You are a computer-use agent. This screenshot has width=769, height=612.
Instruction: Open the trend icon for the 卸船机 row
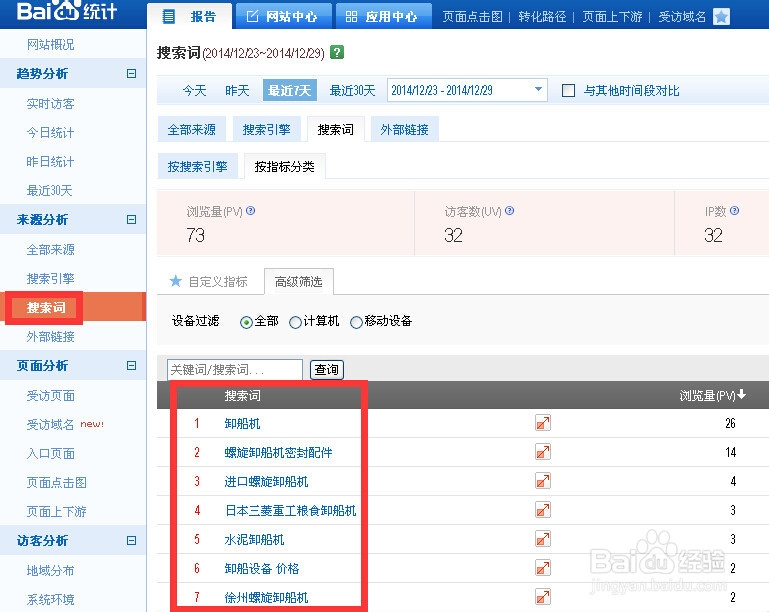pos(543,423)
